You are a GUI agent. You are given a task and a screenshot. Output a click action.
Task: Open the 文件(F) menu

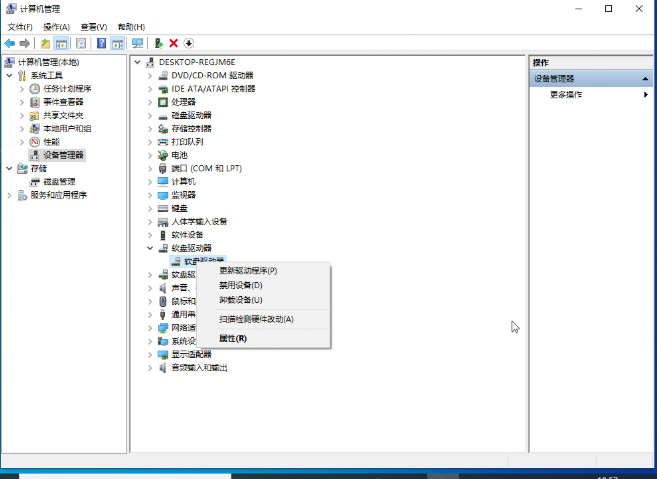pyautogui.click(x=20, y=27)
